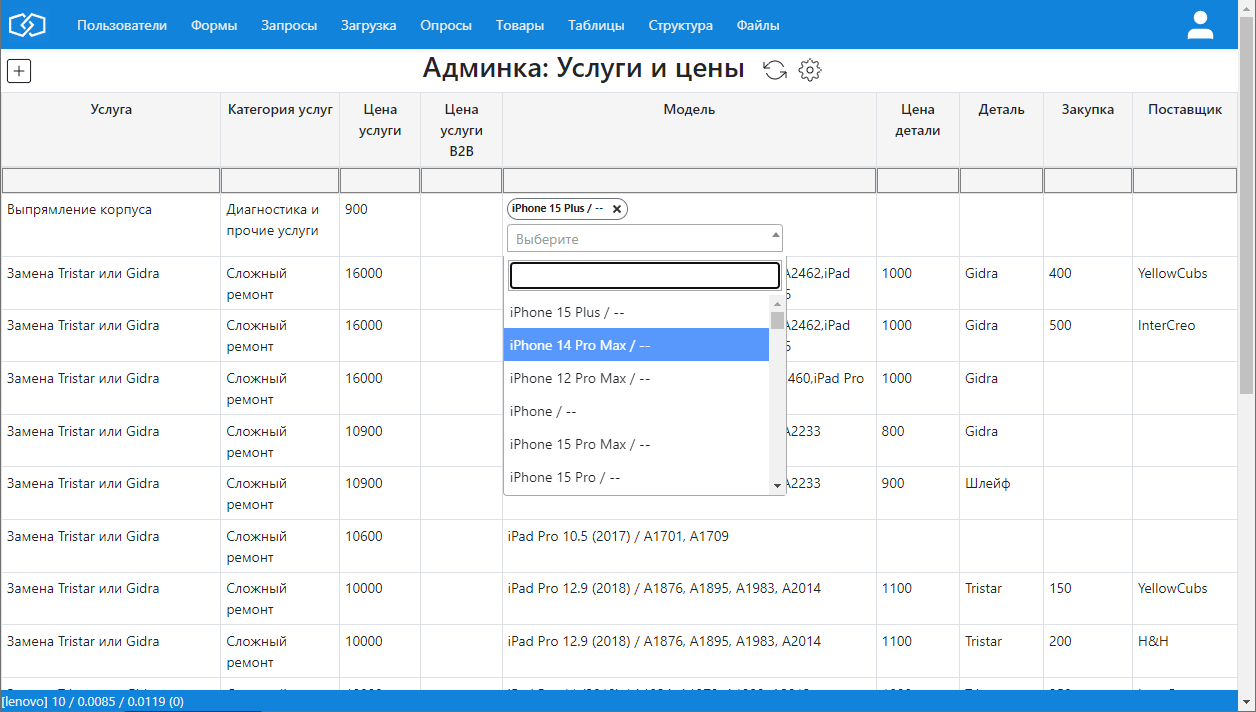The width and height of the screenshot is (1256, 712).
Task: Click the Поставщик column filter field
Action: click(x=1185, y=180)
